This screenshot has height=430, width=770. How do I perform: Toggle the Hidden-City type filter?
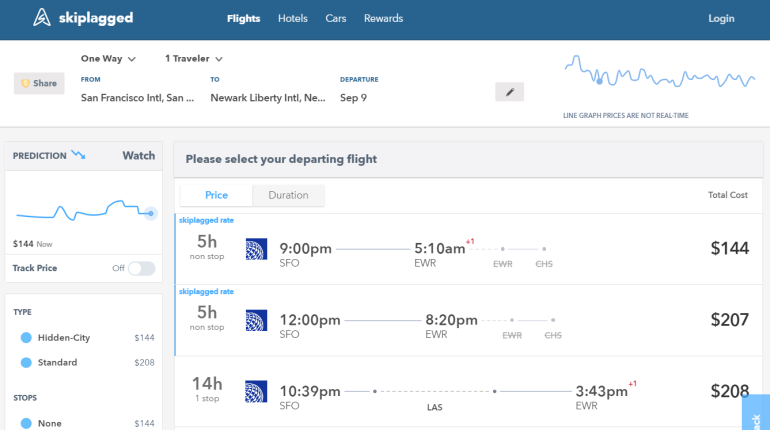coord(26,338)
